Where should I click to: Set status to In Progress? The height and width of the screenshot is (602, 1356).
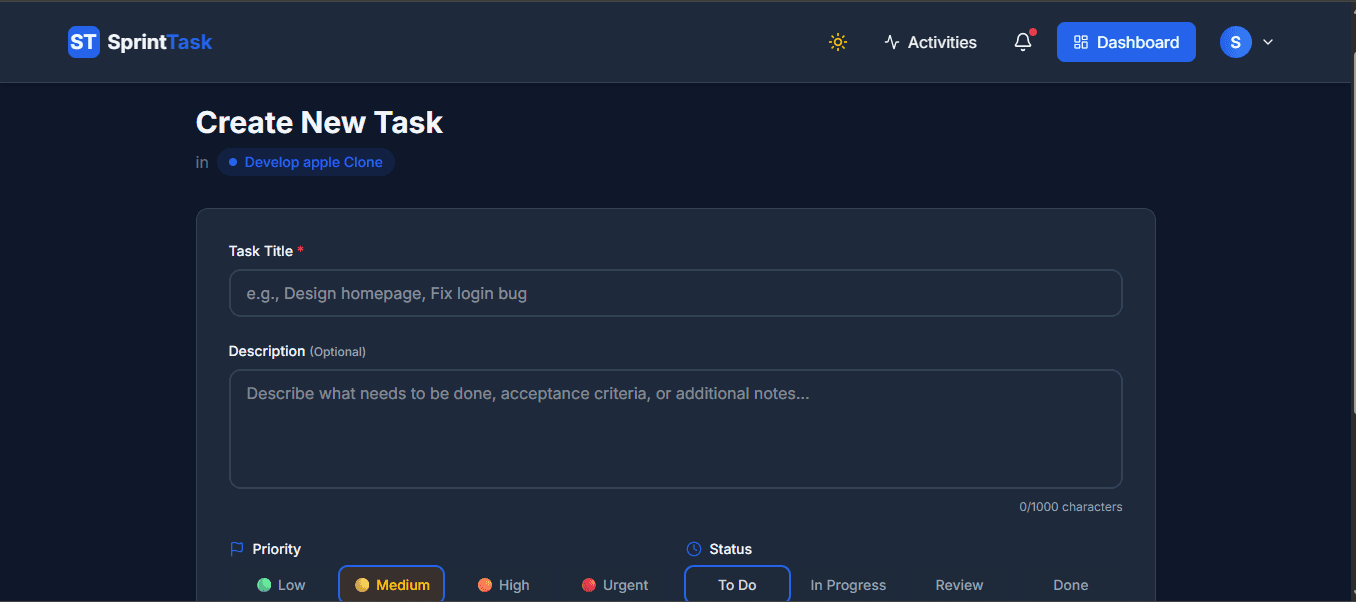pyautogui.click(x=848, y=585)
